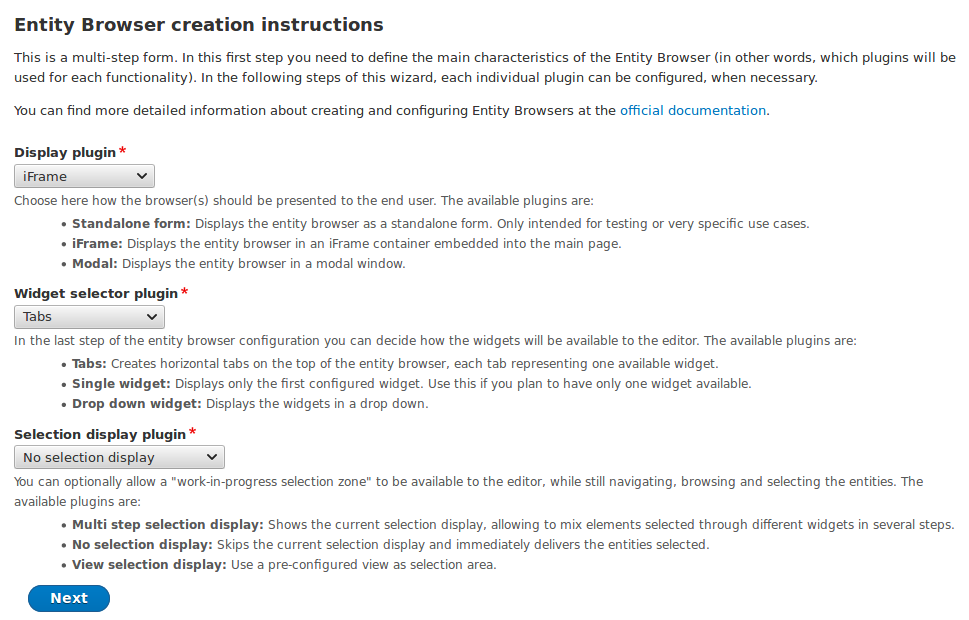
Task: Click the chevron arrow in the iFrame select box
Action: point(142,176)
